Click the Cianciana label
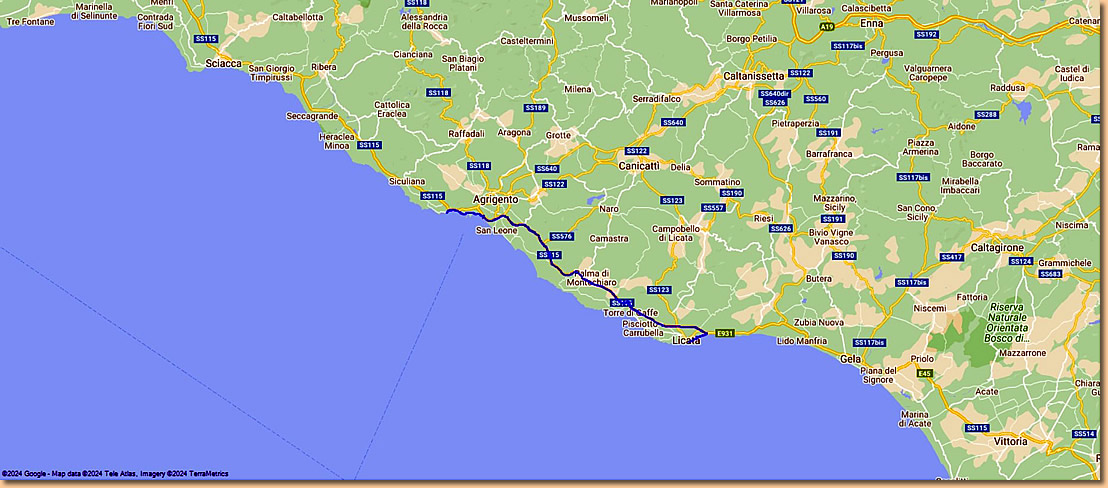Image resolution: width=1108 pixels, height=488 pixels. (413, 54)
